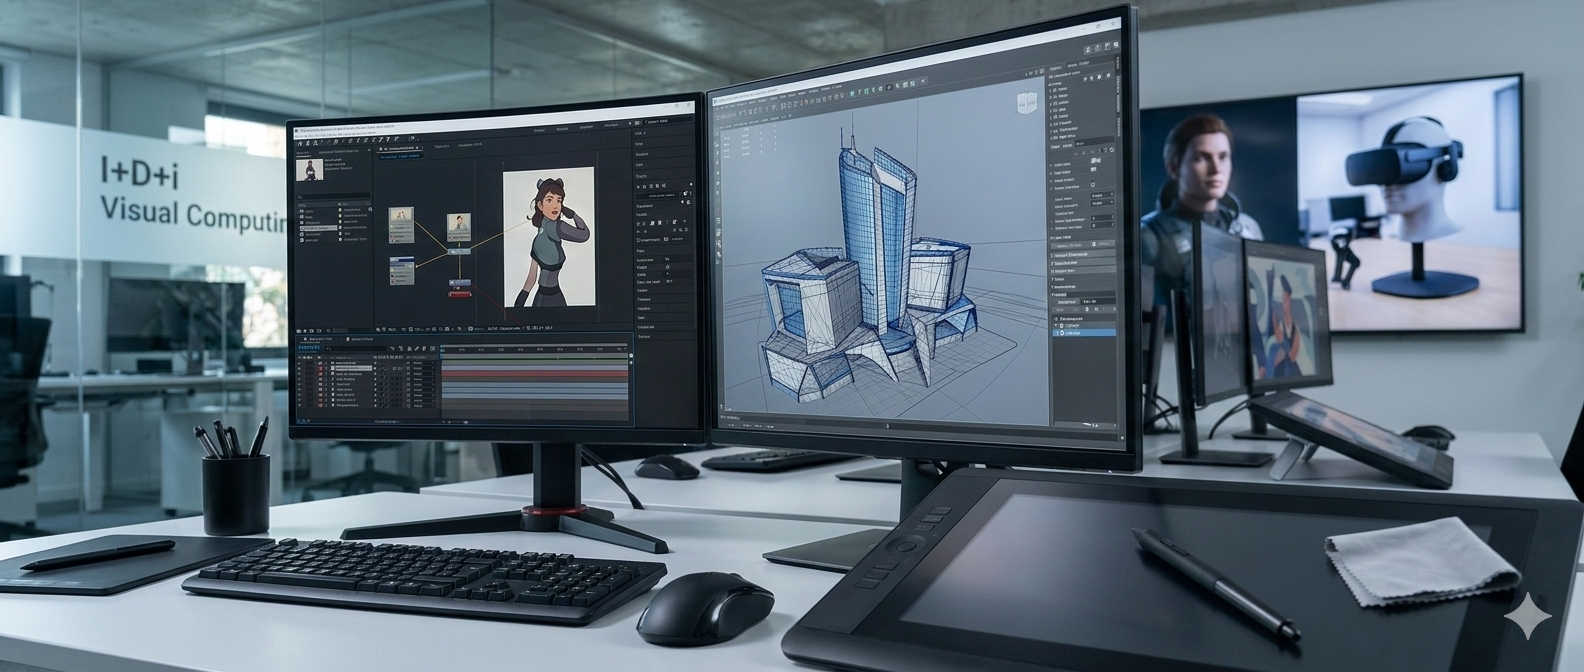Switch to the blue highlighted tab above the node graph
Viewport: 1584px width, 672px height.
402,156
